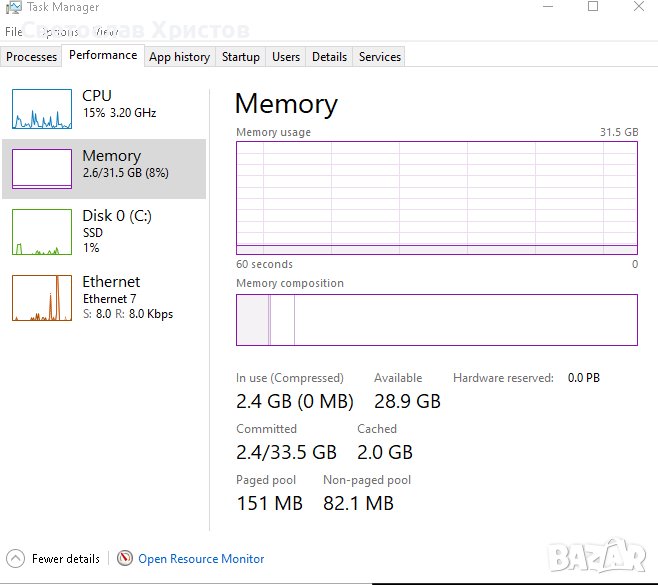Screen dimensions: 658x585
Task: Select the Memory mini graph thumbnail
Action: click(42, 169)
